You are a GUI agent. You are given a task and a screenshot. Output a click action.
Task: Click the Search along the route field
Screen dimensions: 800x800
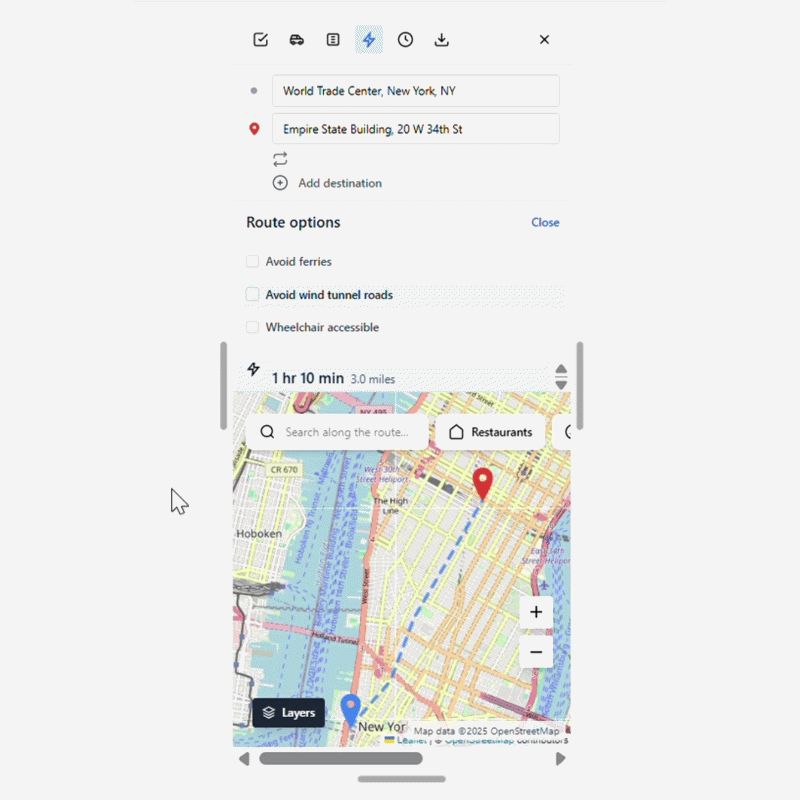(x=346, y=432)
